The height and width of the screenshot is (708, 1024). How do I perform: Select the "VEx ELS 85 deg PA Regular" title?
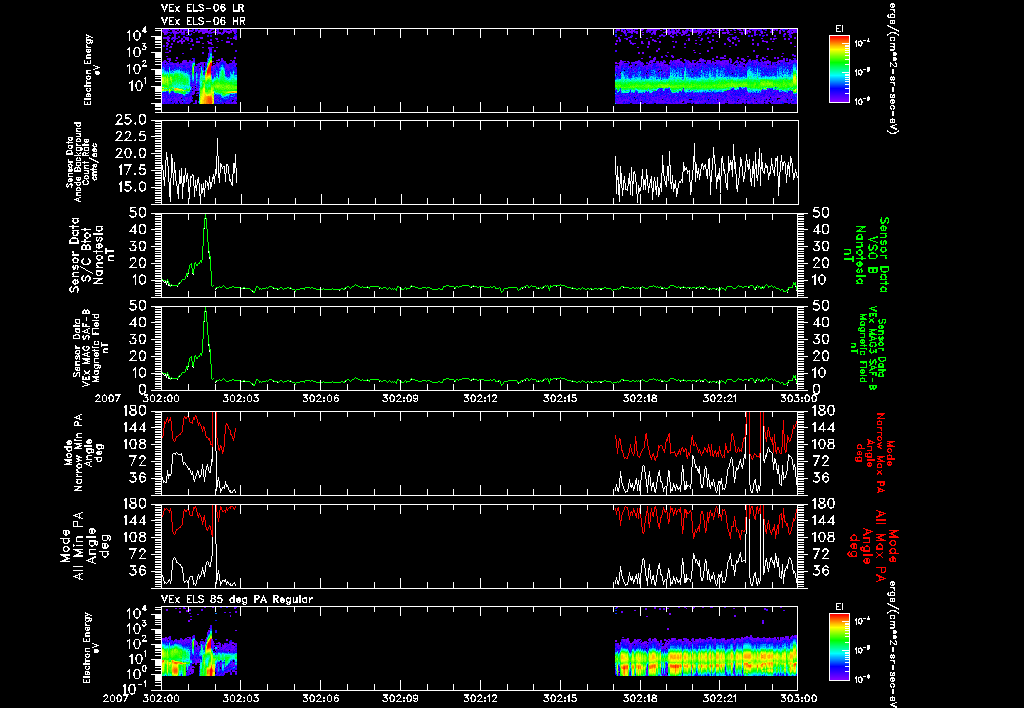pos(237,599)
